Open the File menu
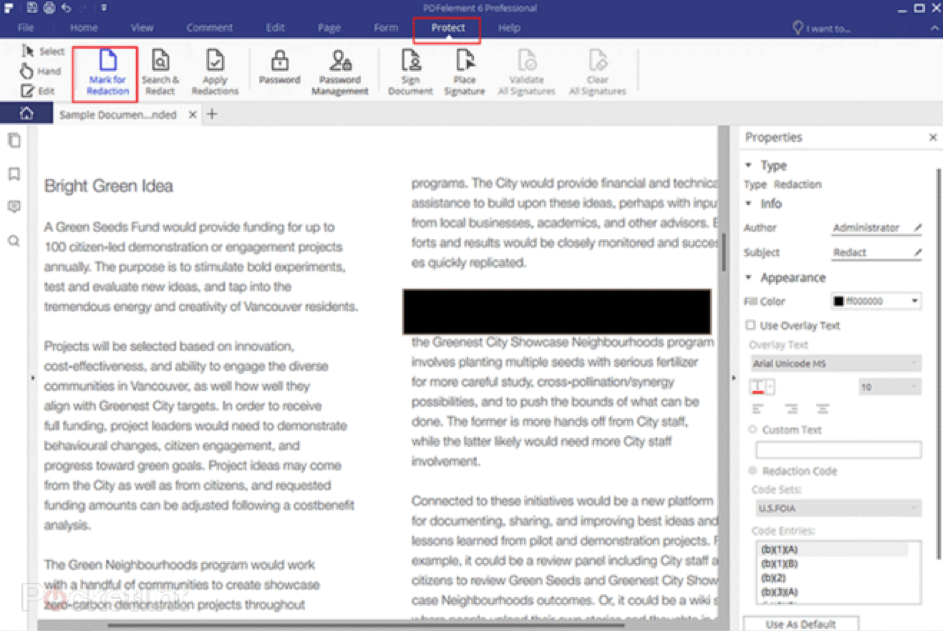Image resolution: width=943 pixels, height=631 pixels. (x=26, y=28)
